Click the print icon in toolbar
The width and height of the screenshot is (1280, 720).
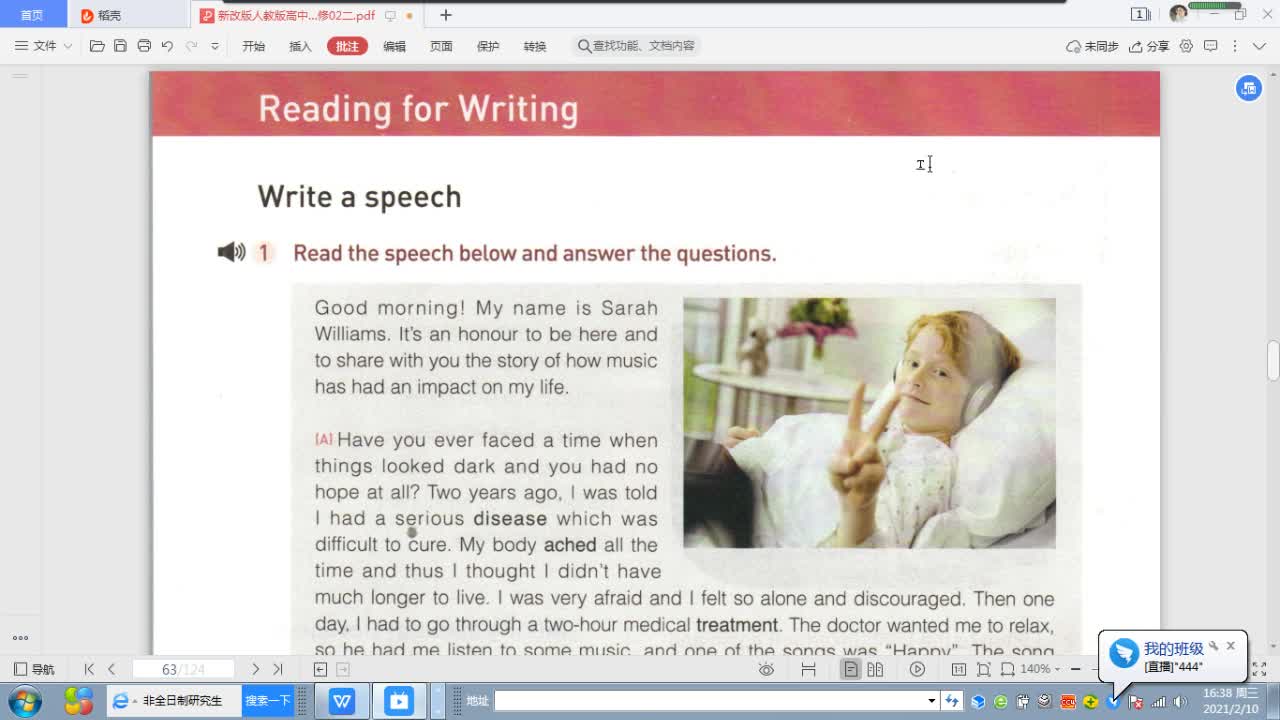click(x=144, y=46)
